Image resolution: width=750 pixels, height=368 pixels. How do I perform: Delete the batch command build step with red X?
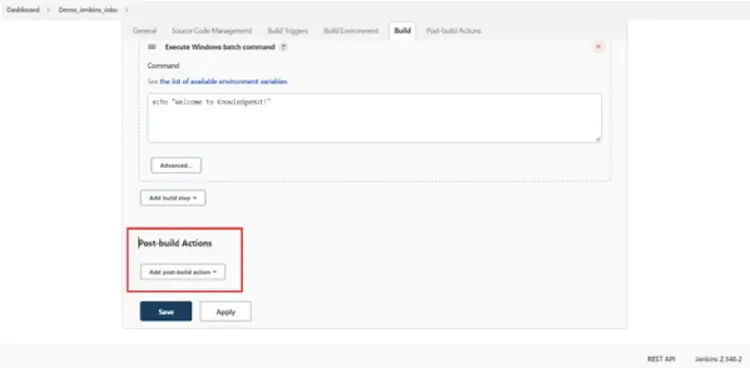(598, 46)
